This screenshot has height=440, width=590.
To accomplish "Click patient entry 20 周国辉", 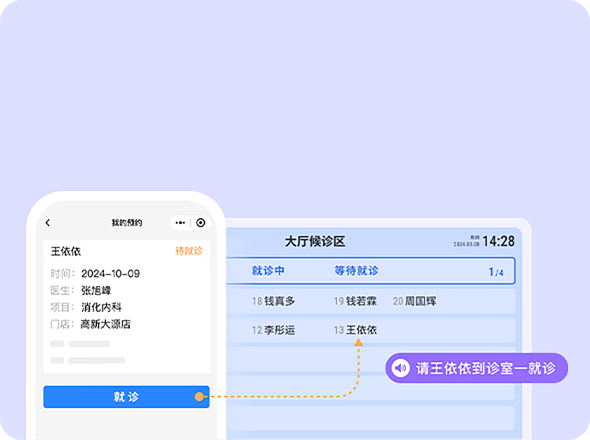I will pos(415,301).
